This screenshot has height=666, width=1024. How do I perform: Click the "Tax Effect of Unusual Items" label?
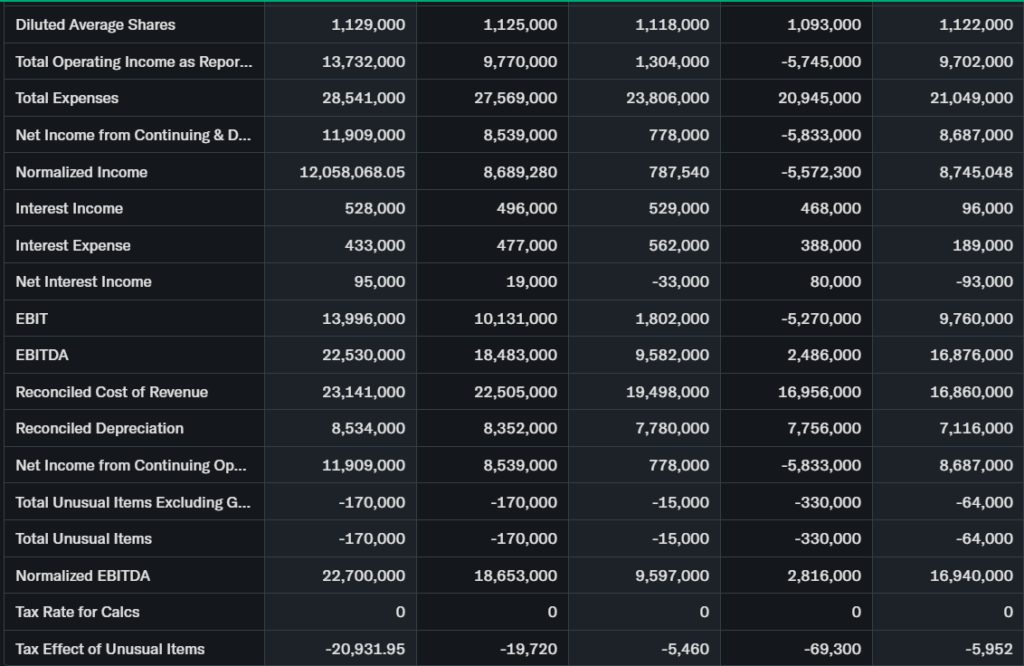point(110,649)
